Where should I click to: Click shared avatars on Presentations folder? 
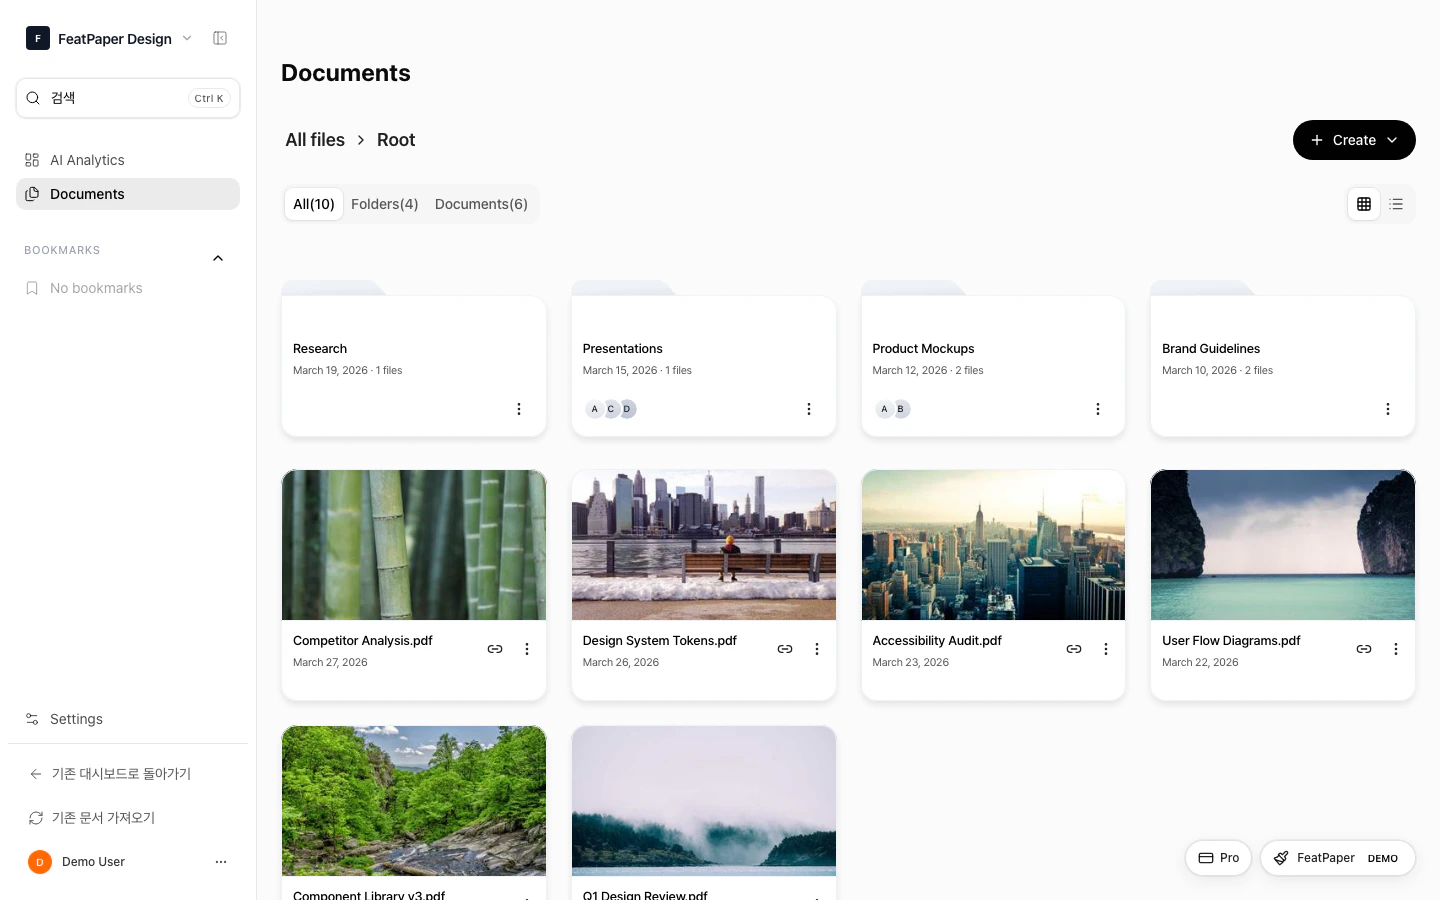click(611, 409)
